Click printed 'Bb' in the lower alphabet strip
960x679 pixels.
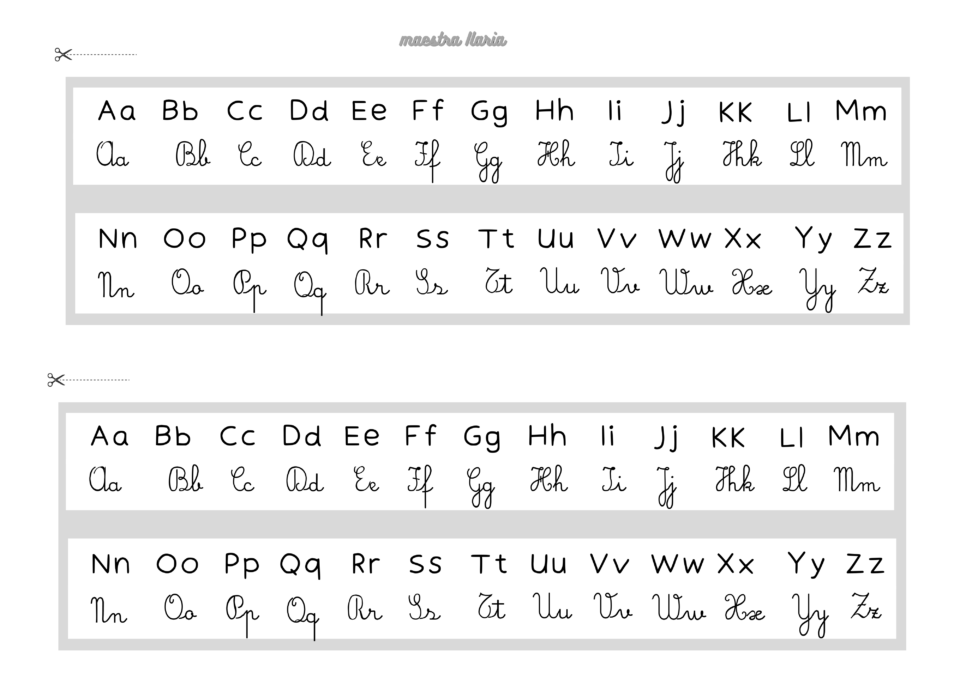point(173,436)
